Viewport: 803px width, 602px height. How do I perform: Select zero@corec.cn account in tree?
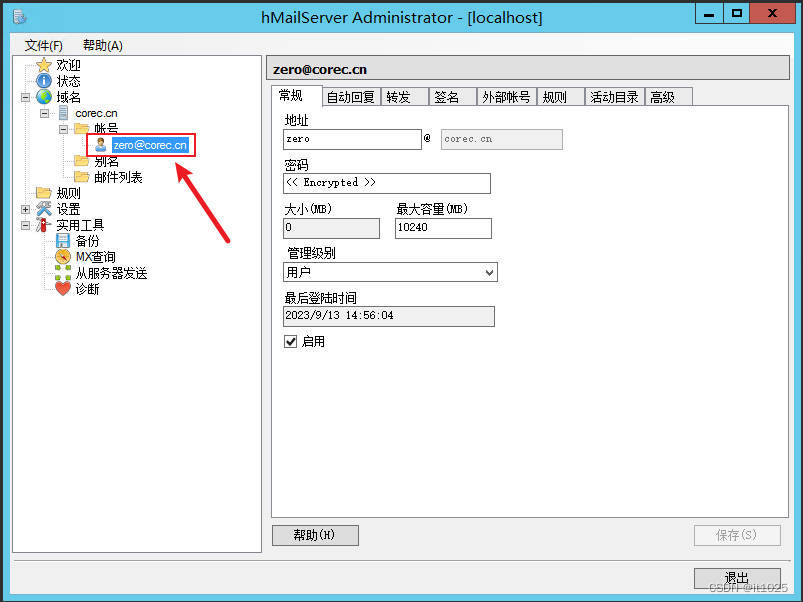pyautogui.click(x=150, y=145)
